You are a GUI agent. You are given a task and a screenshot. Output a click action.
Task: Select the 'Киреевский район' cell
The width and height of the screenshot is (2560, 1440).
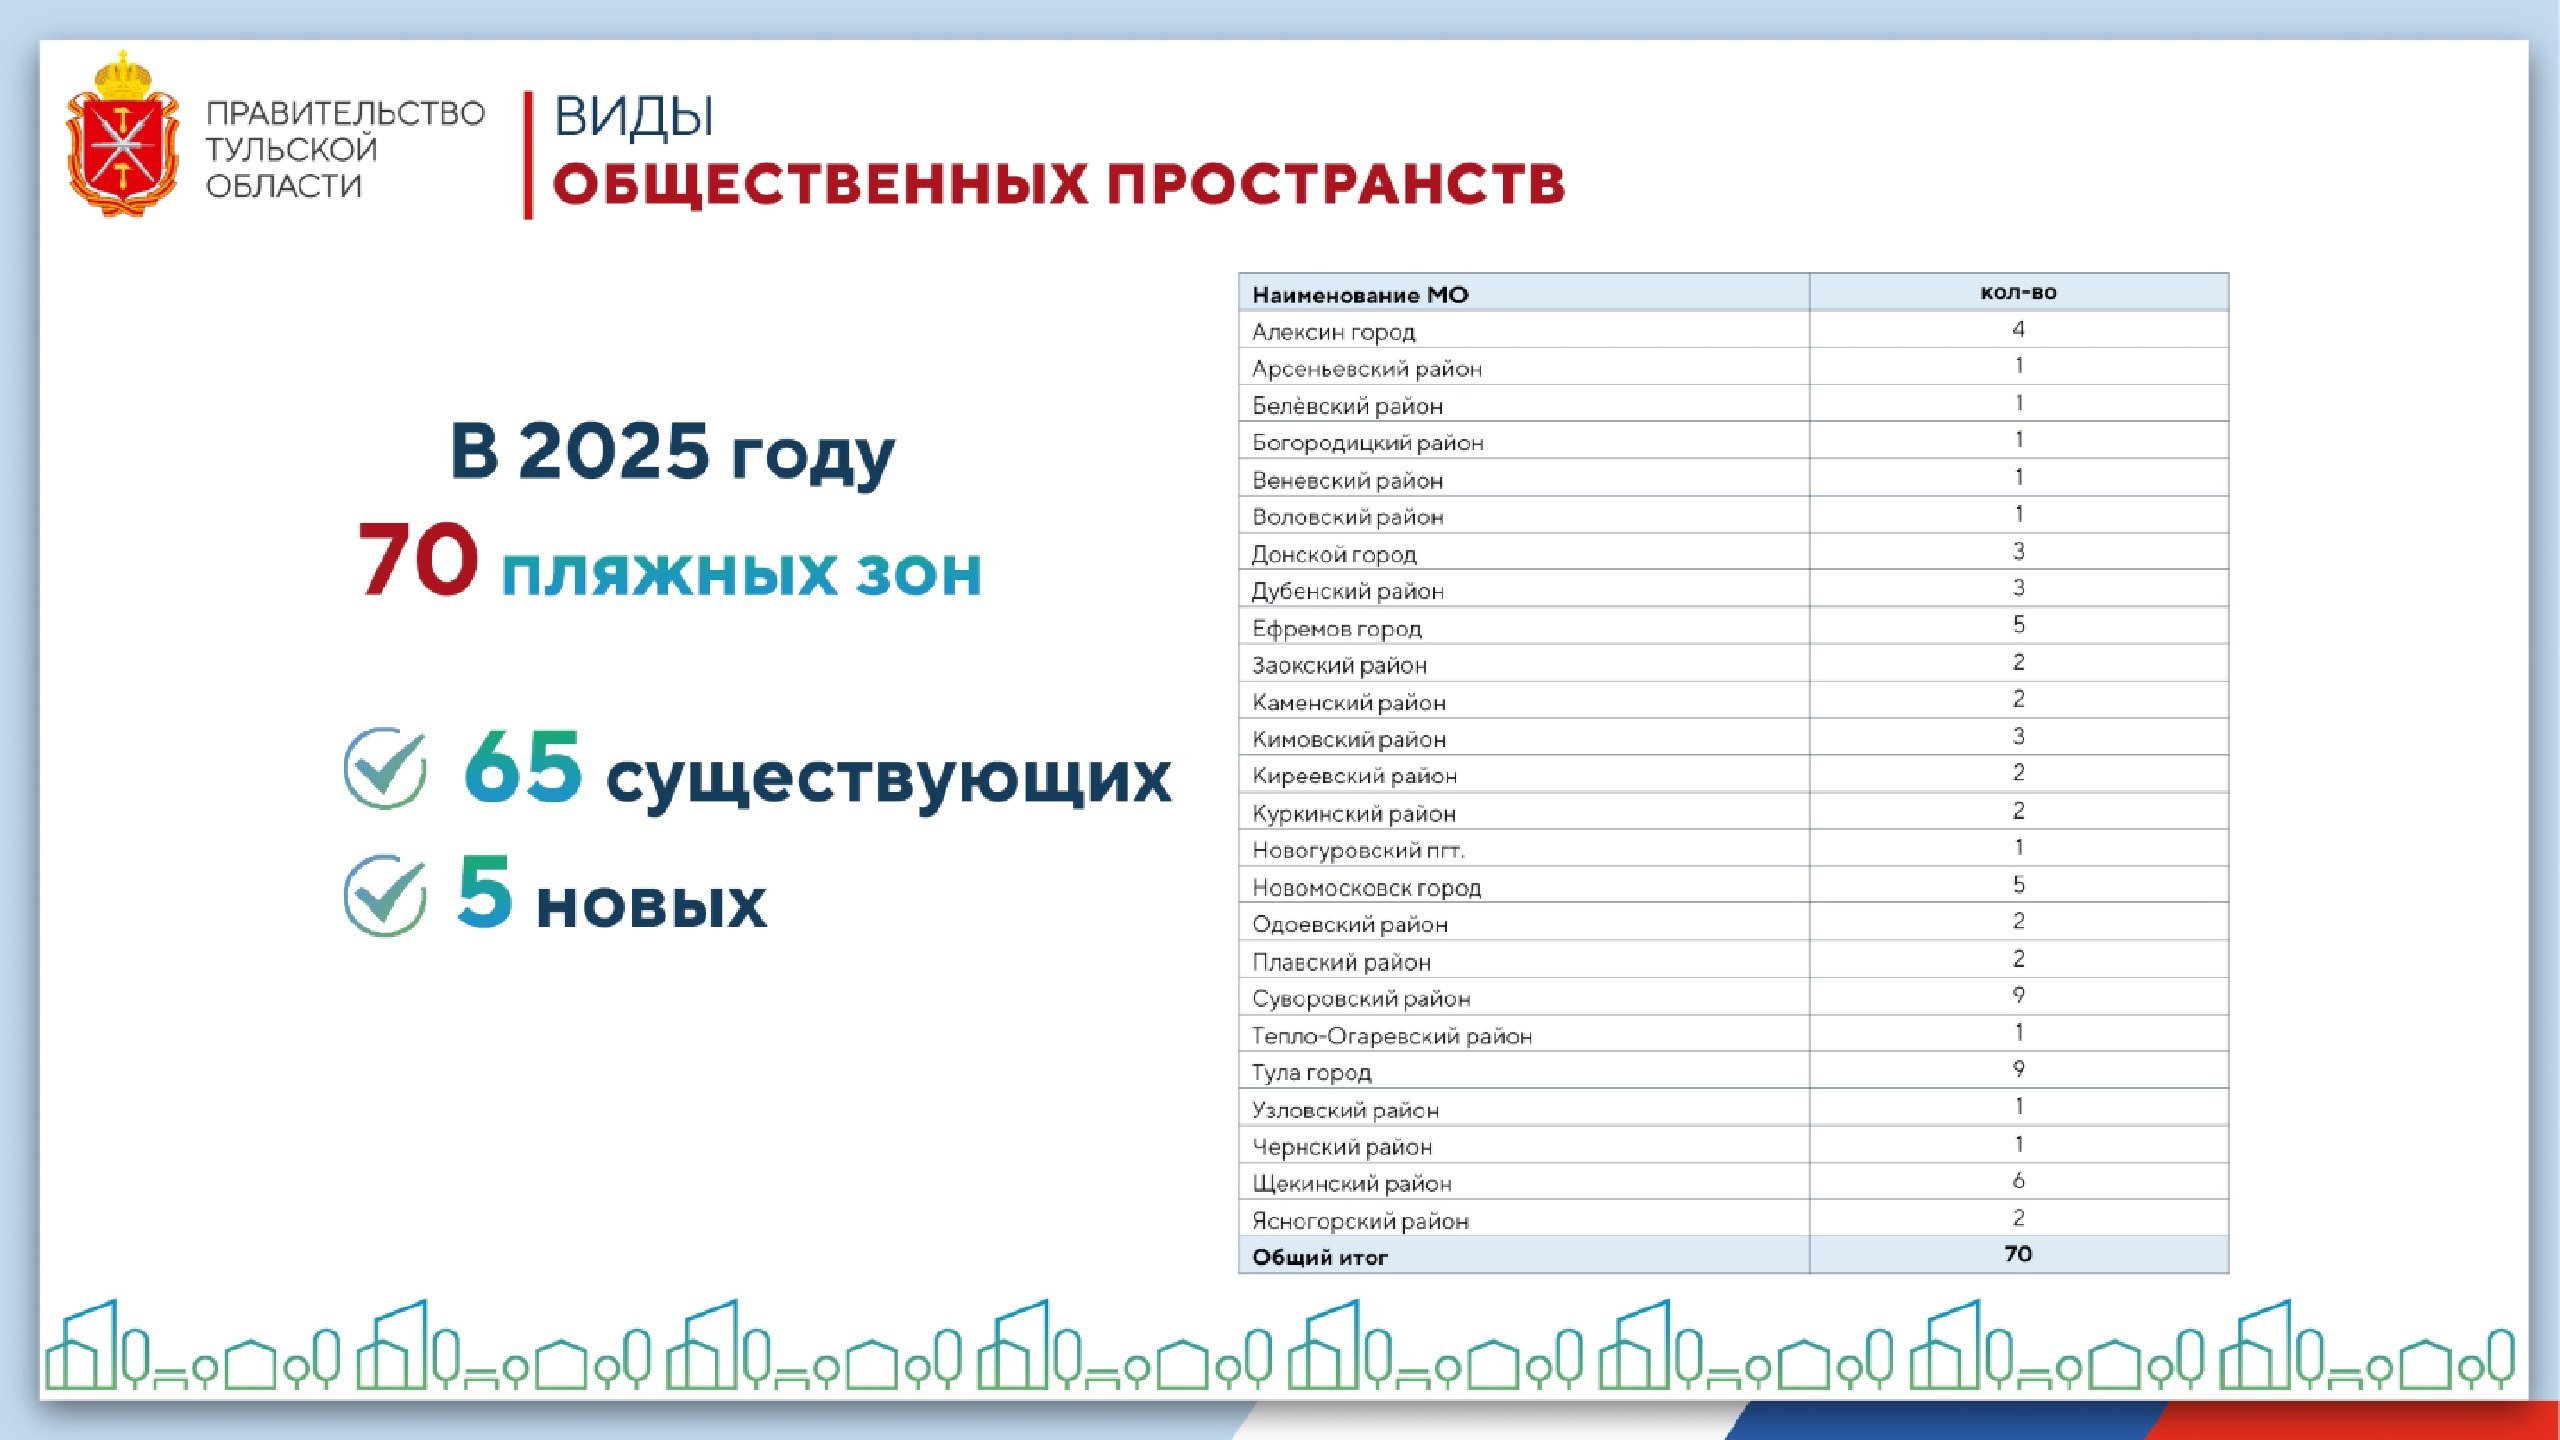coord(1524,774)
